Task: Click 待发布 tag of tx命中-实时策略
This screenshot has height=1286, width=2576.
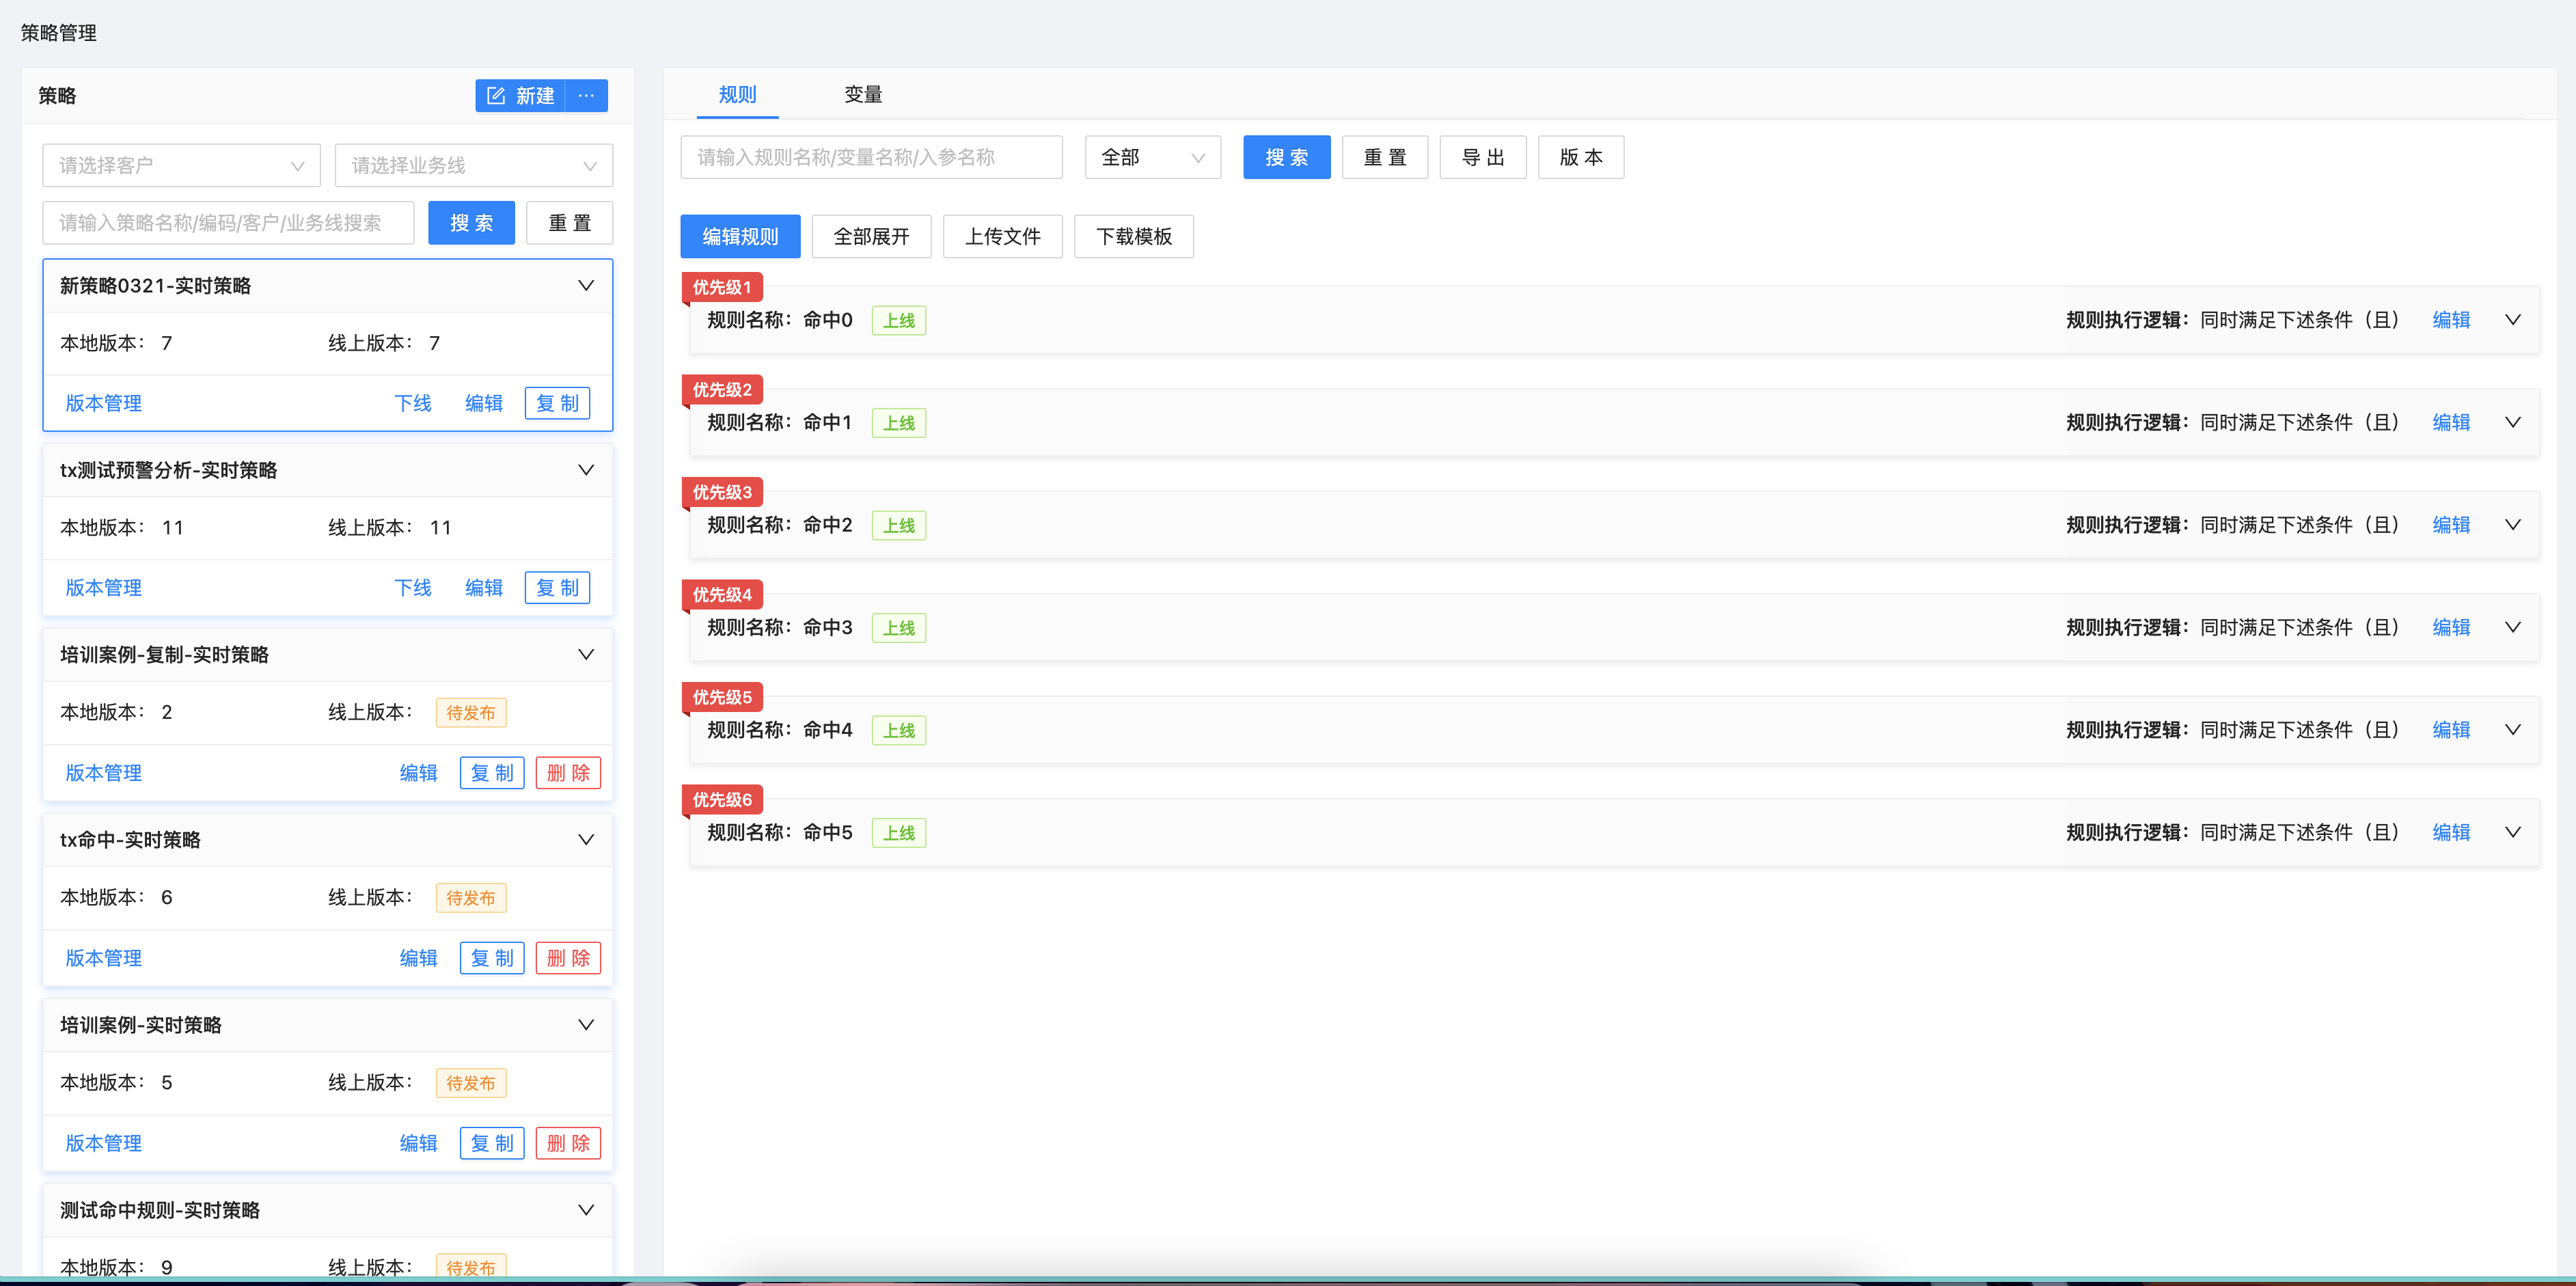Action: 470,898
